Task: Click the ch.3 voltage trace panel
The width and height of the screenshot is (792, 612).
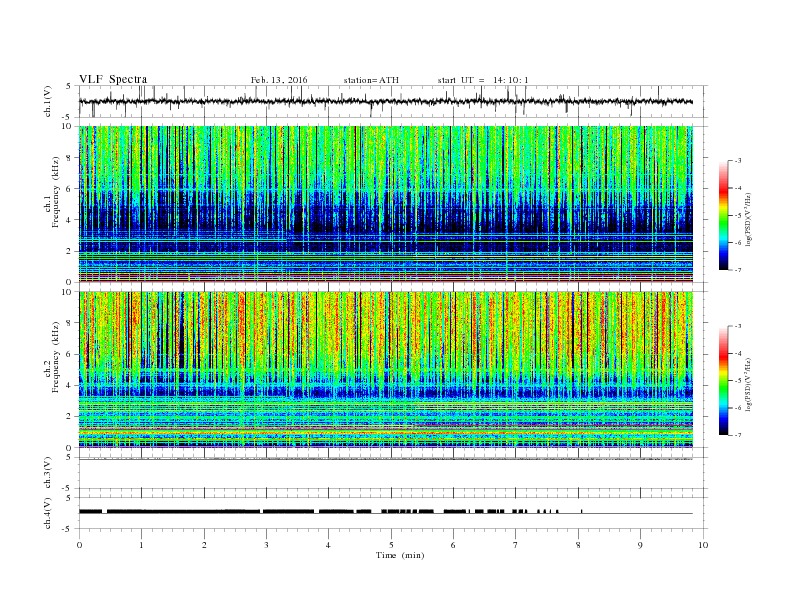Action: point(393,473)
